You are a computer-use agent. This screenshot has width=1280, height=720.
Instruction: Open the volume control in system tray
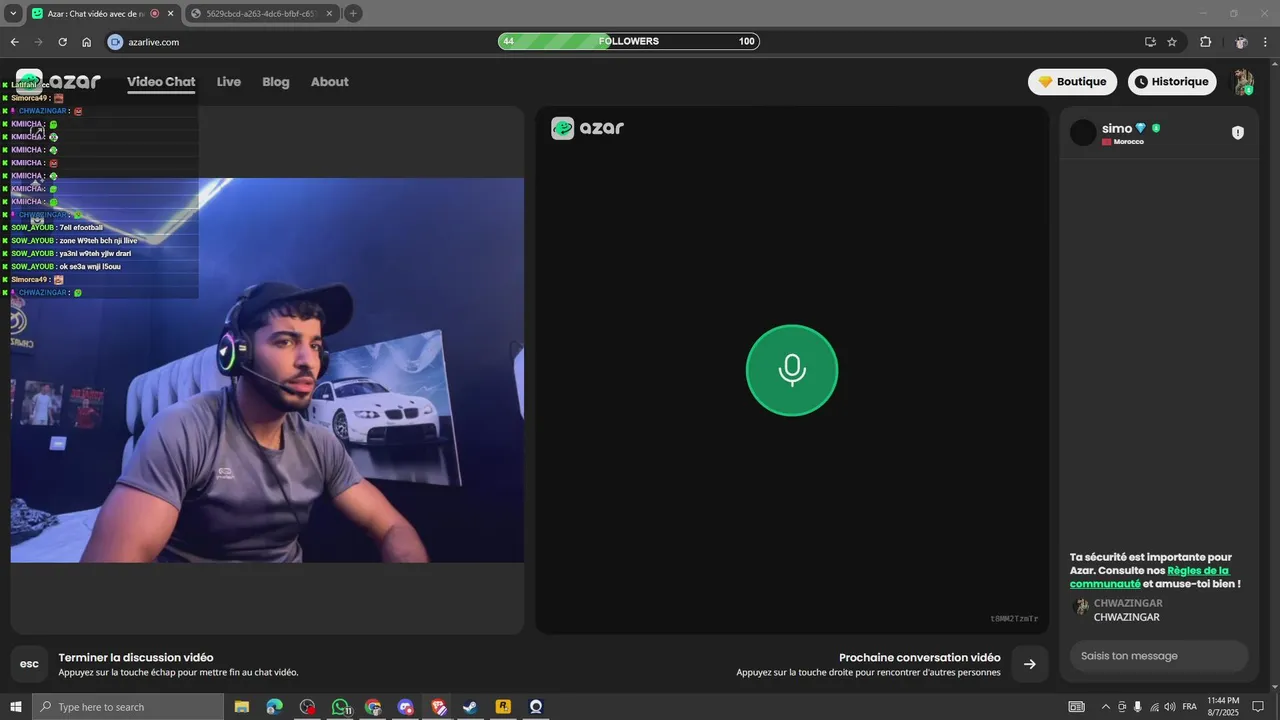pos(1169,707)
